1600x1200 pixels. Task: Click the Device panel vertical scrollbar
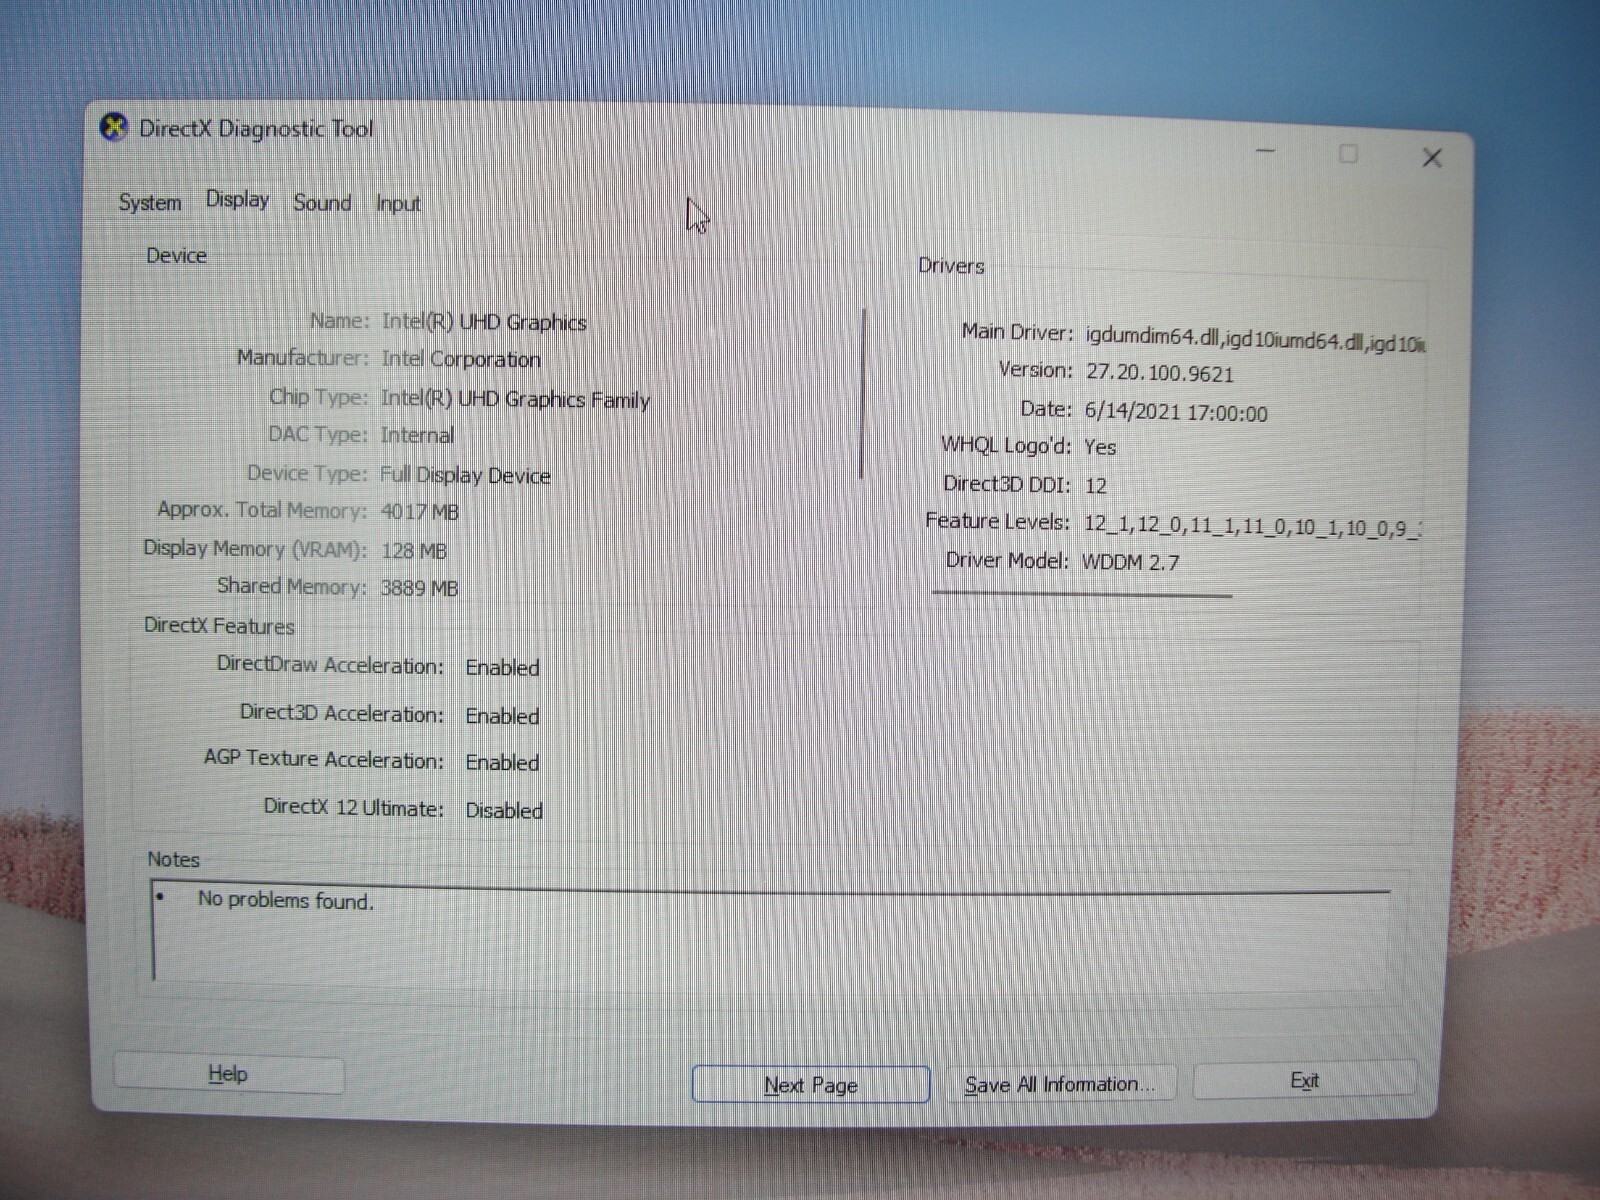(862, 394)
